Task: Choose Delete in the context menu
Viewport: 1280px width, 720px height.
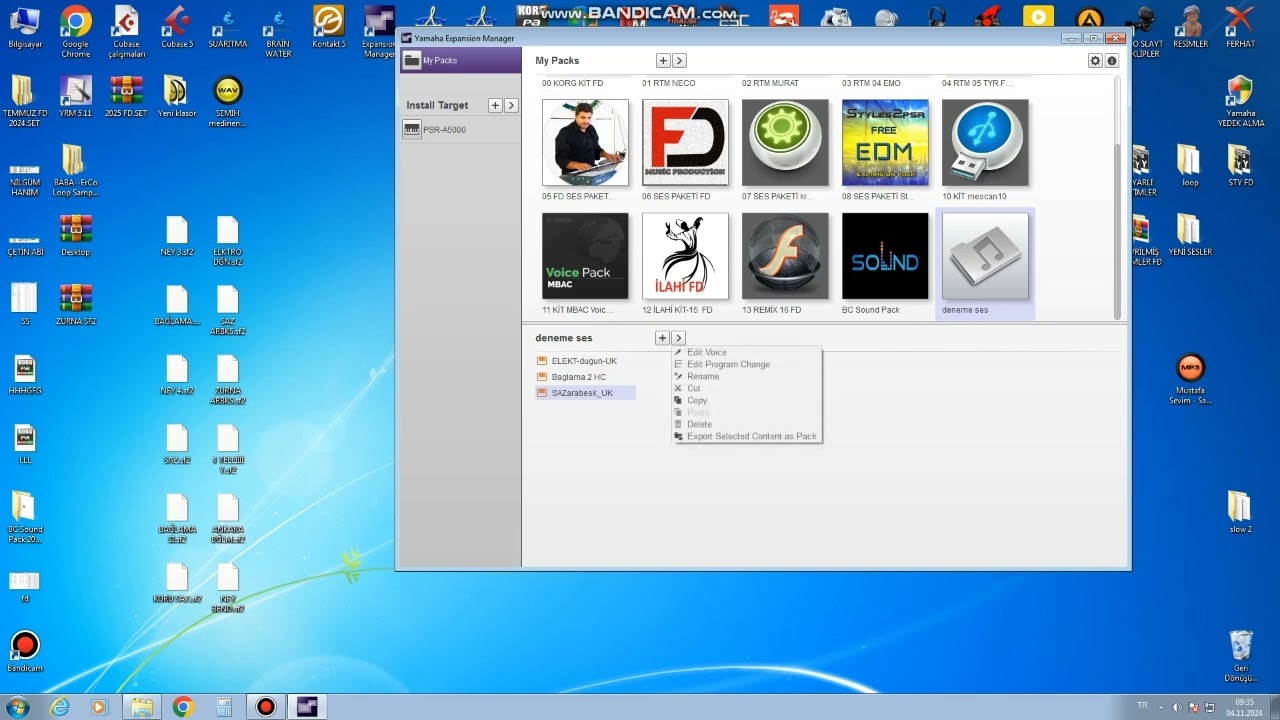Action: (746, 424)
